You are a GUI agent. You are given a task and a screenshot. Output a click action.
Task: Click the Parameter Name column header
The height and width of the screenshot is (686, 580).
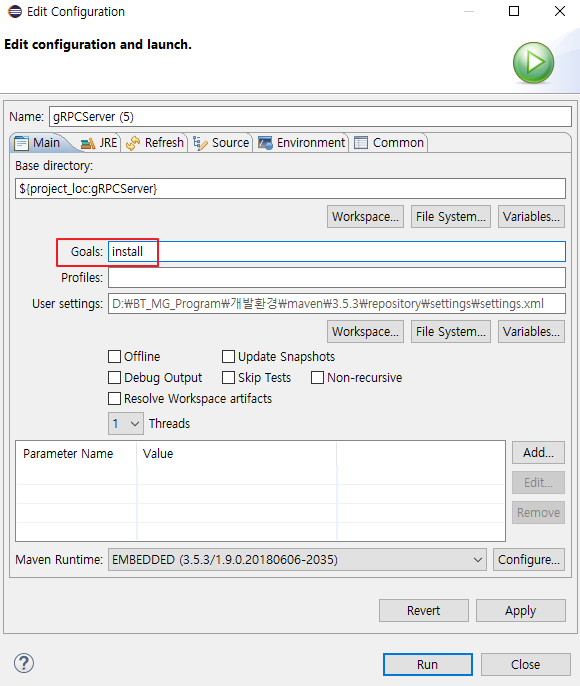pos(76,454)
